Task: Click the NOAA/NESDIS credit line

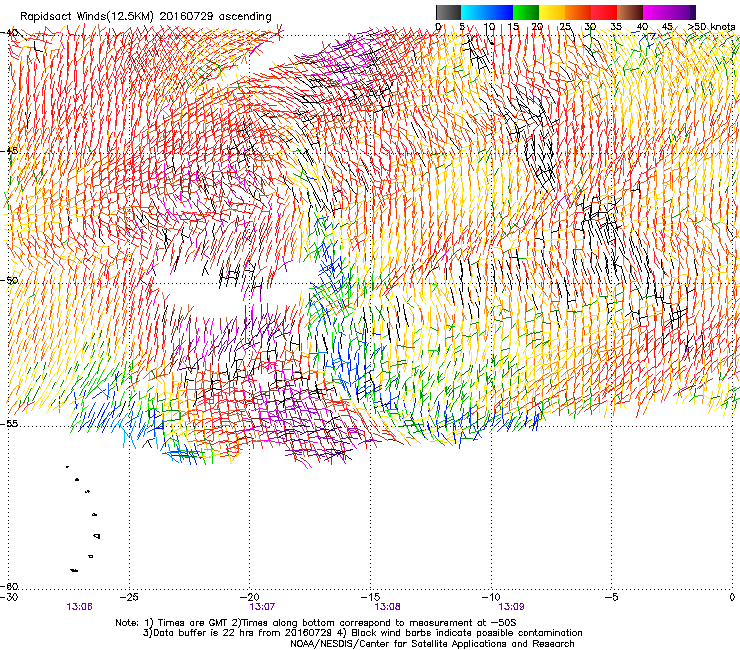Action: pyautogui.click(x=432, y=644)
